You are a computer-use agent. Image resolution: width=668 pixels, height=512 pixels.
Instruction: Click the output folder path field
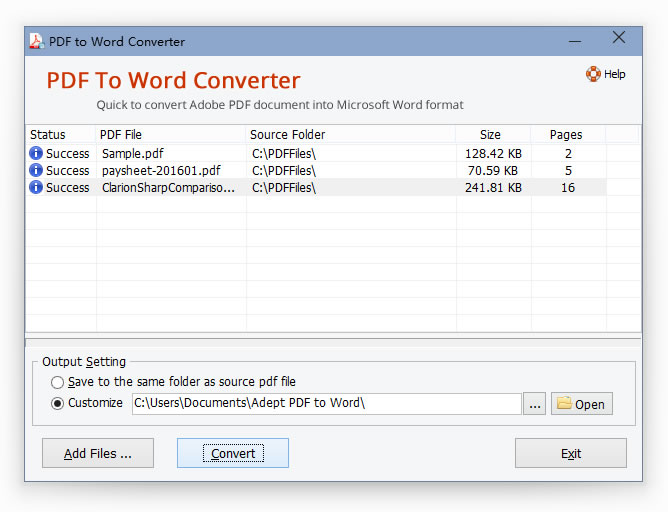pyautogui.click(x=325, y=404)
